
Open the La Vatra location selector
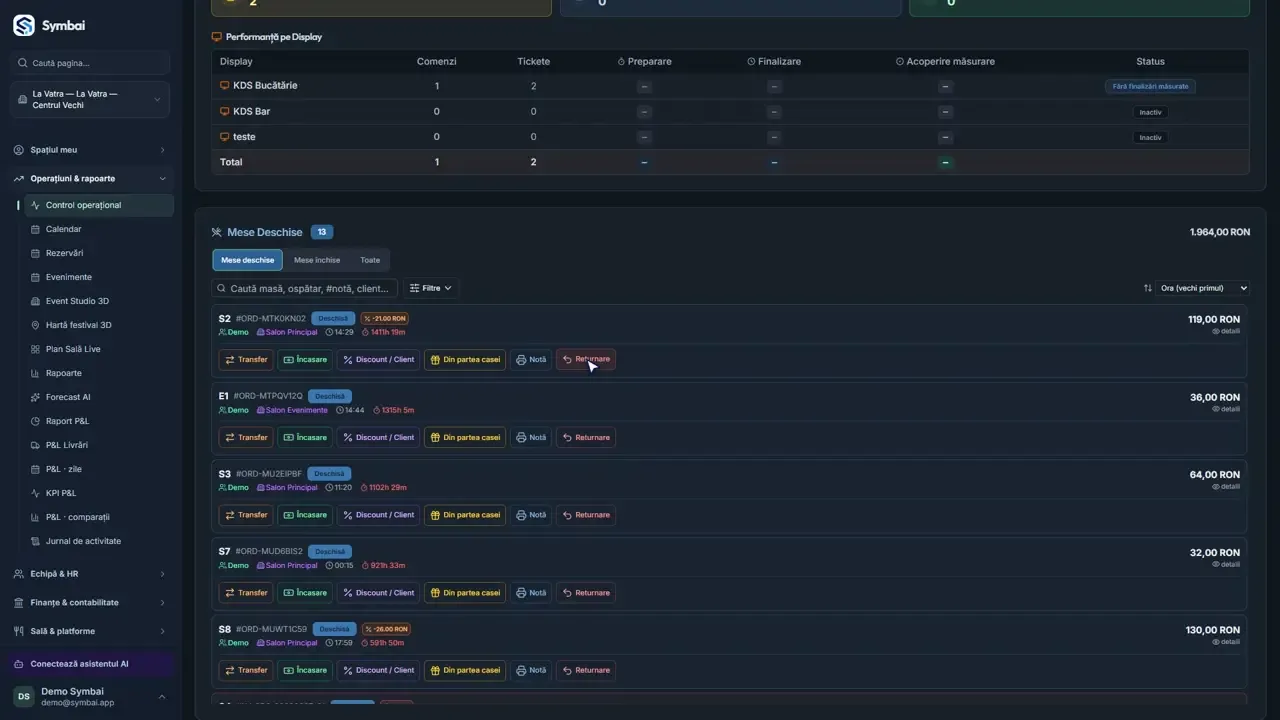(x=90, y=99)
